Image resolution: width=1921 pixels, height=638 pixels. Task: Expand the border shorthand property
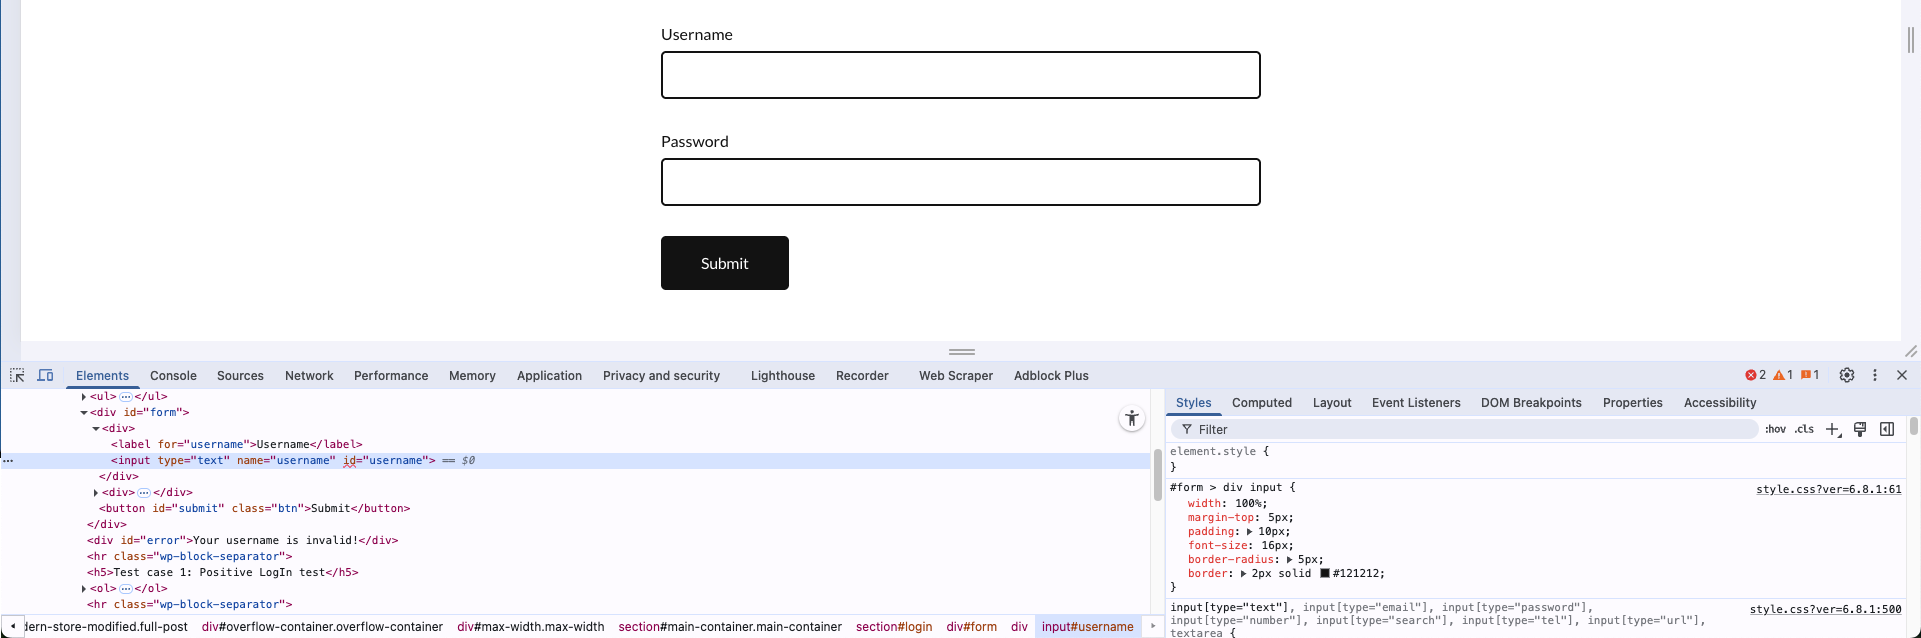(1243, 574)
